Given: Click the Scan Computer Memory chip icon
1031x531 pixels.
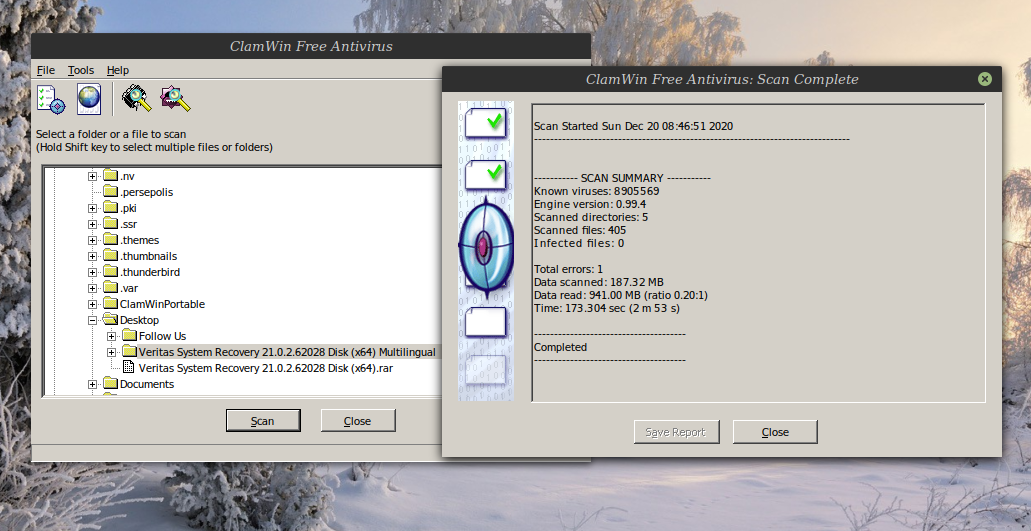Looking at the screenshot, I should pyautogui.click(x=137, y=99).
